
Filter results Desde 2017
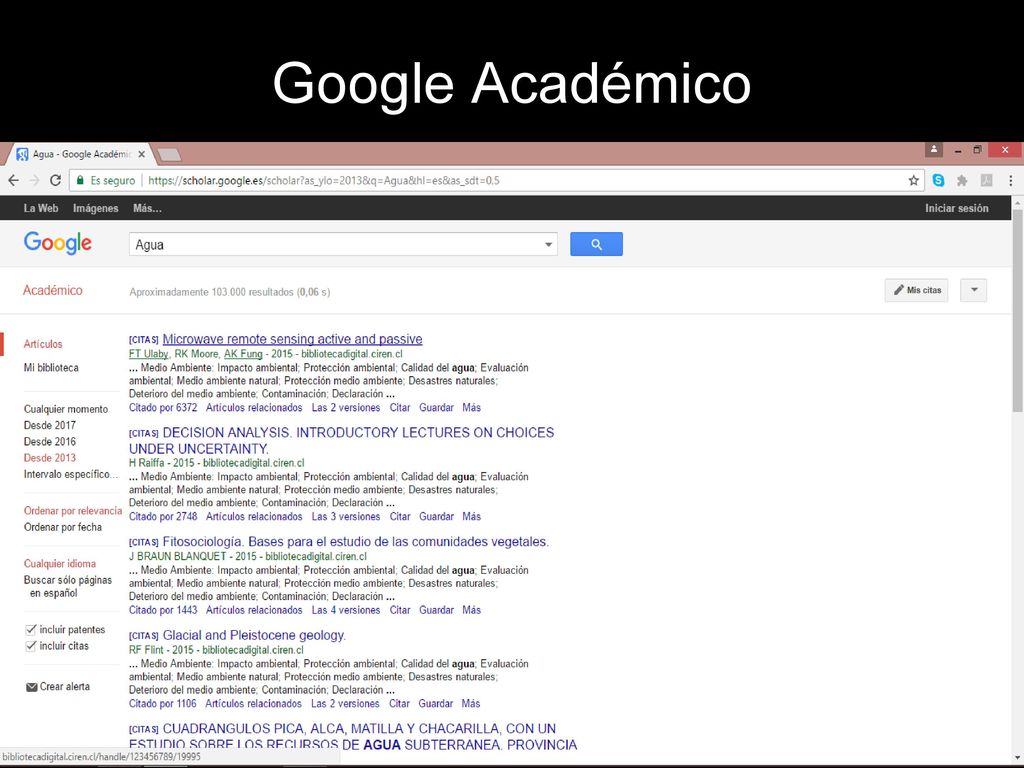click(50, 425)
